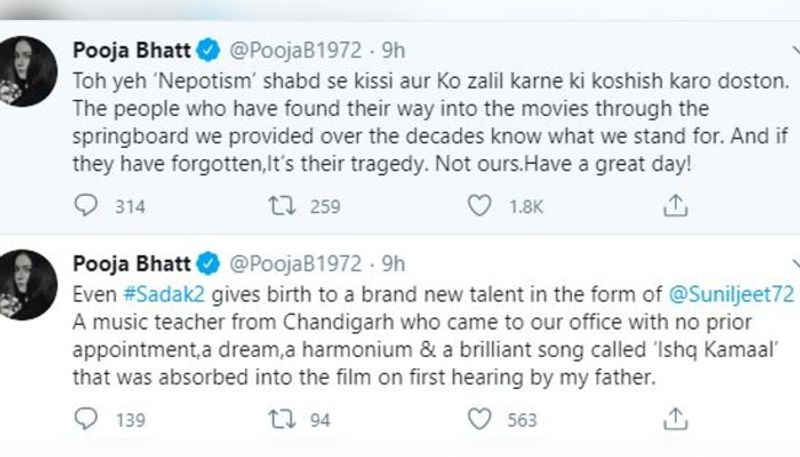The image size is (800, 457).
Task: Visit @Suniljeet72 mentioned profile
Action: click(731, 294)
